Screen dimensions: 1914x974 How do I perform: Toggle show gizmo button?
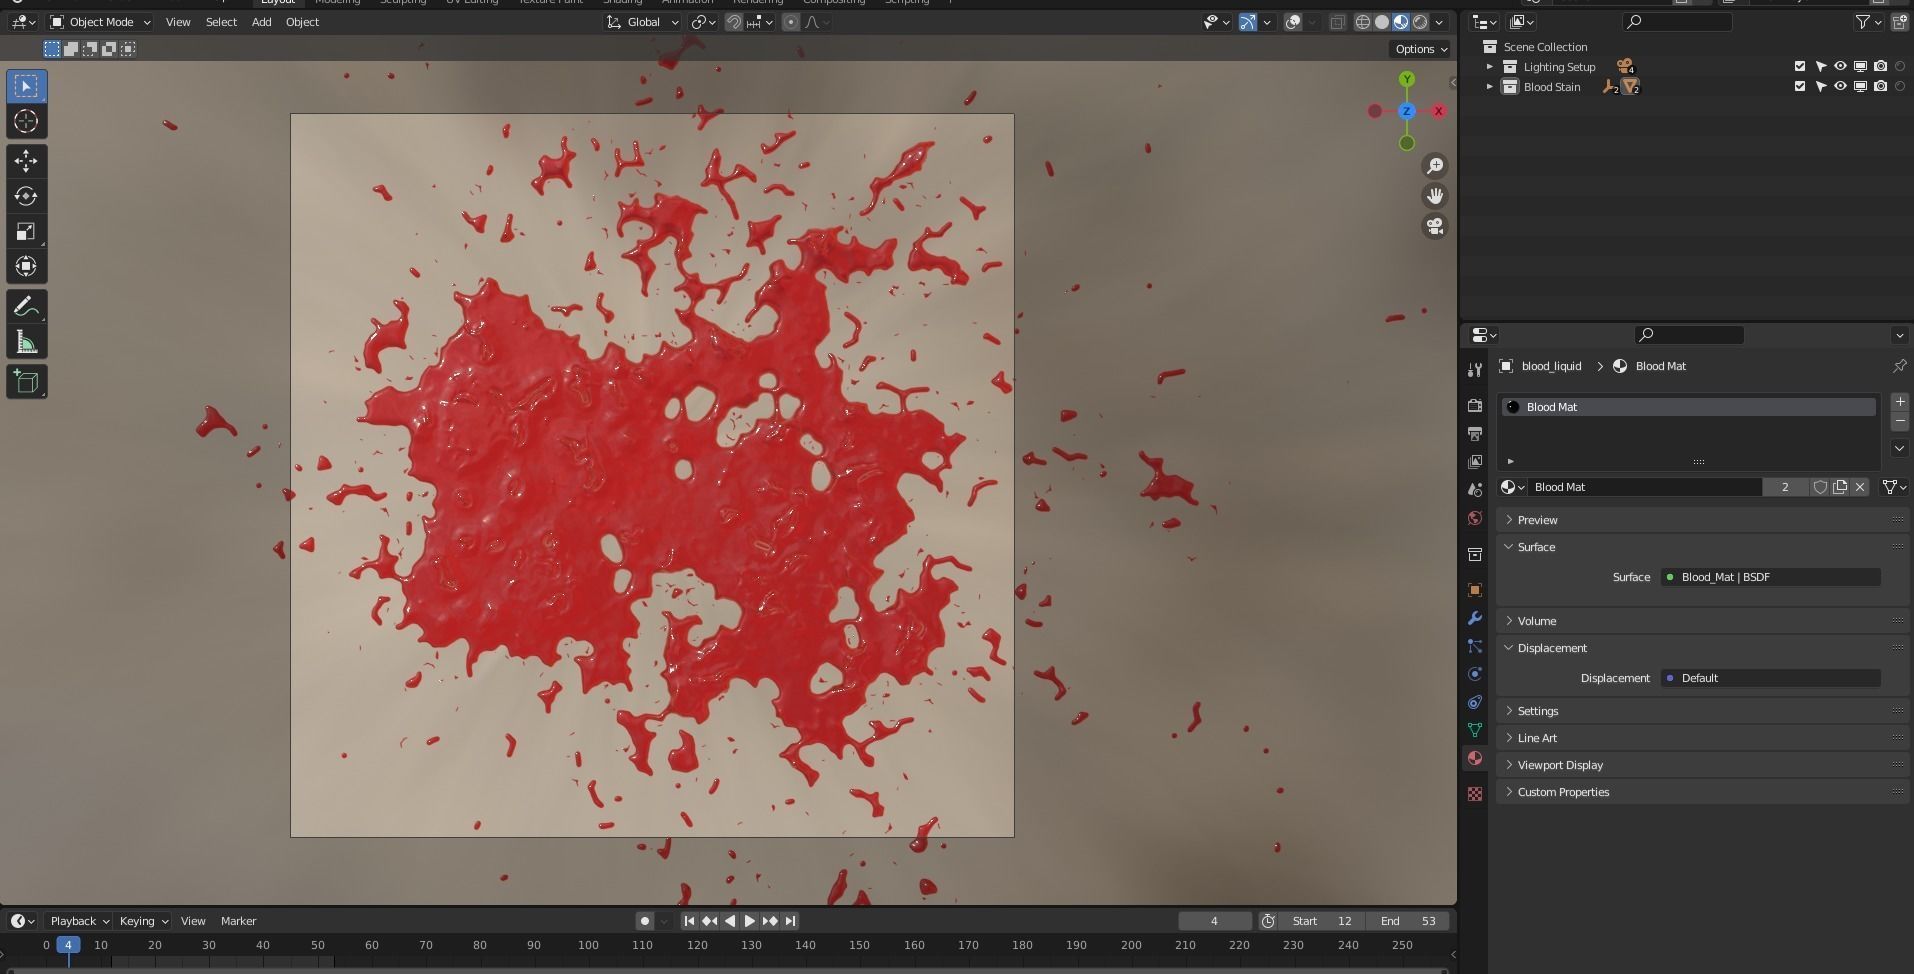point(1248,22)
